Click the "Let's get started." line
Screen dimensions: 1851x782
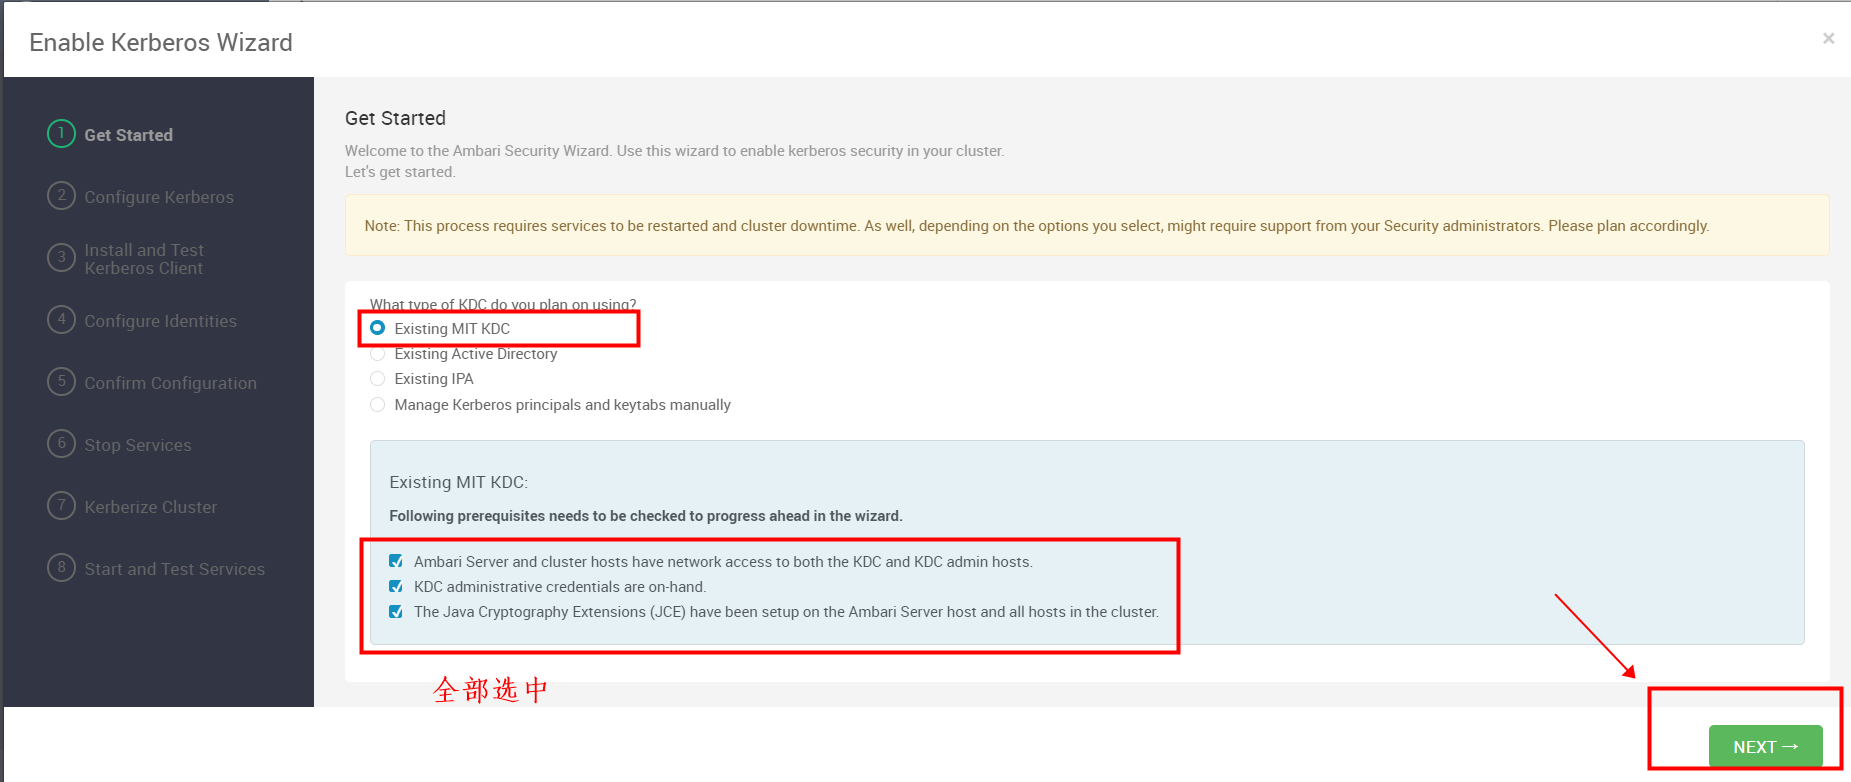coord(400,172)
